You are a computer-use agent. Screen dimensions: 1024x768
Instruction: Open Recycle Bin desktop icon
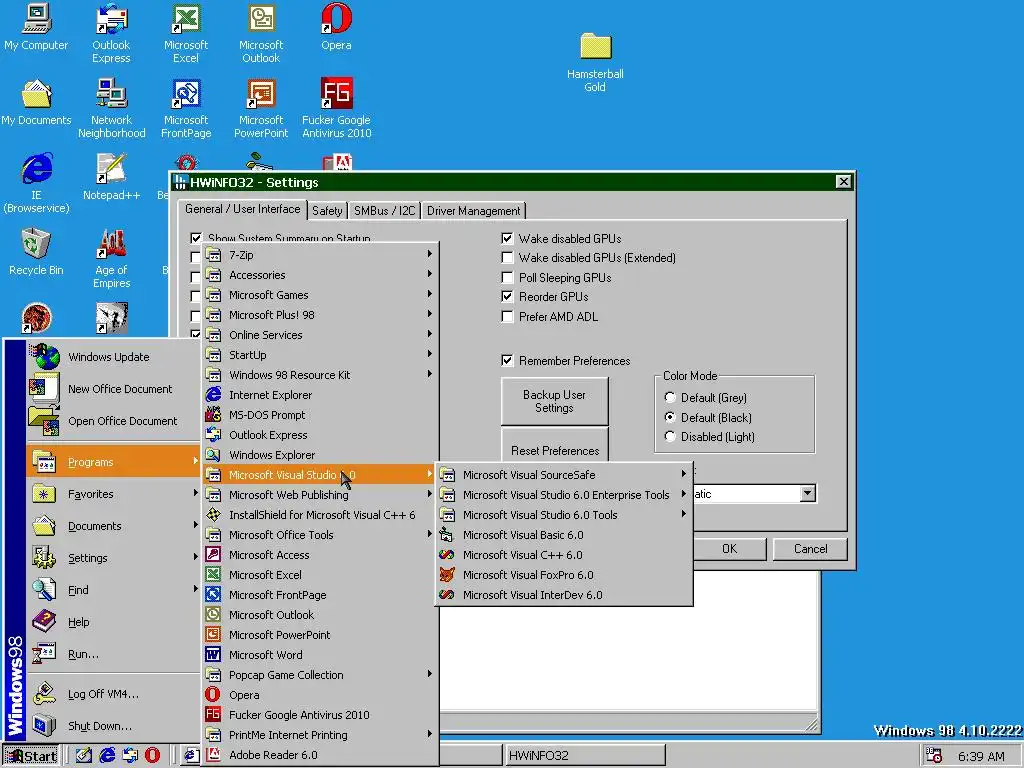[x=36, y=252]
